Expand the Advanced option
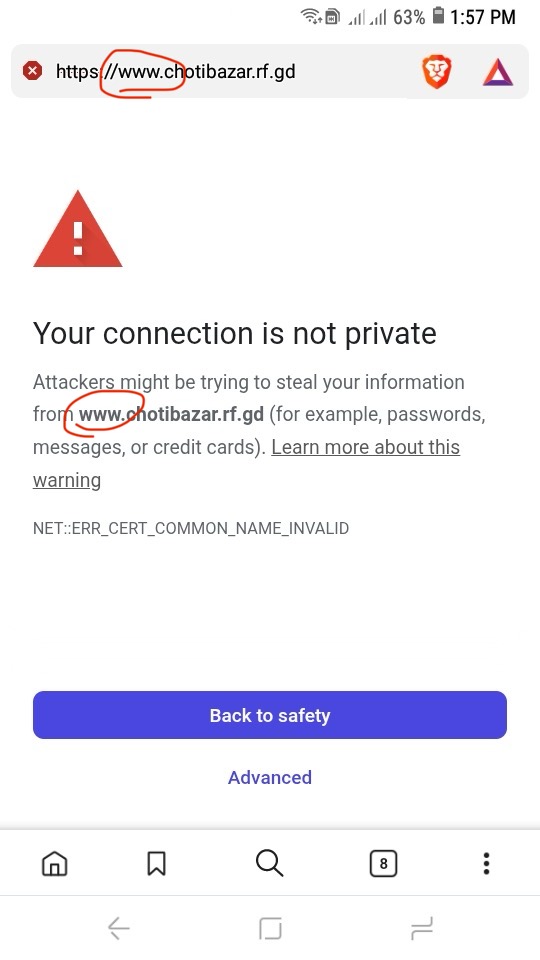This screenshot has width=540, height=960. (x=270, y=777)
